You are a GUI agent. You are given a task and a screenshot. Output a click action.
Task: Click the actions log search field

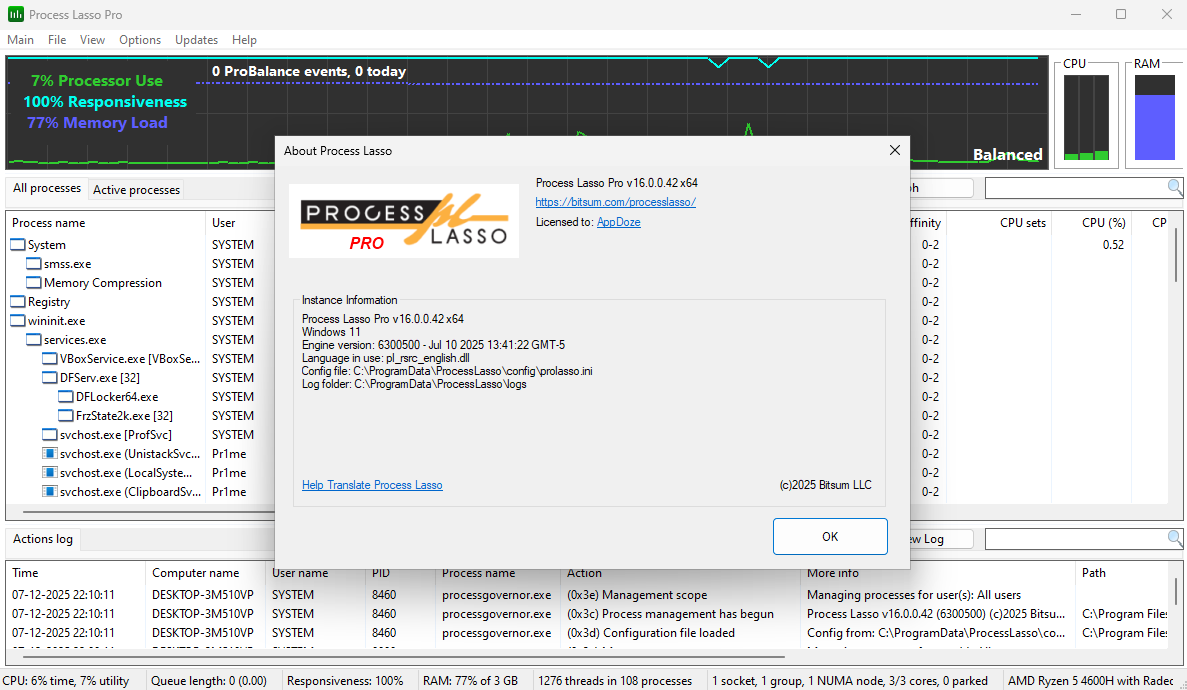pyautogui.click(x=1076, y=539)
